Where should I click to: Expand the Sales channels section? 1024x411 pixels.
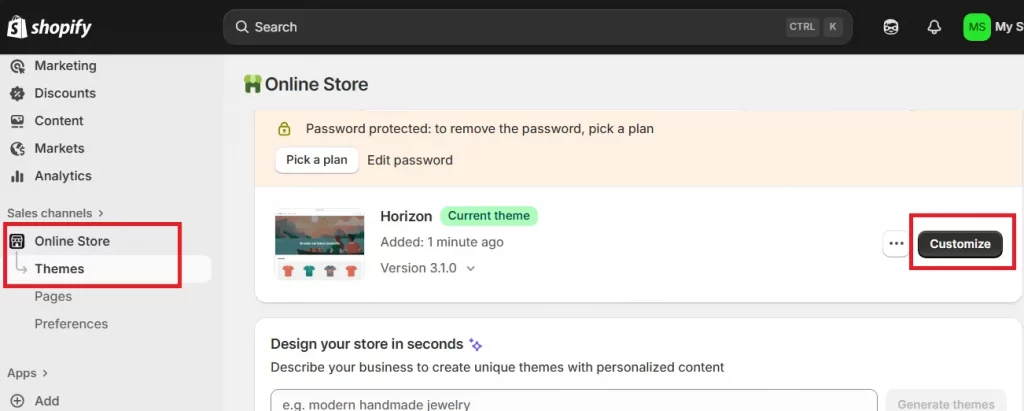55,213
